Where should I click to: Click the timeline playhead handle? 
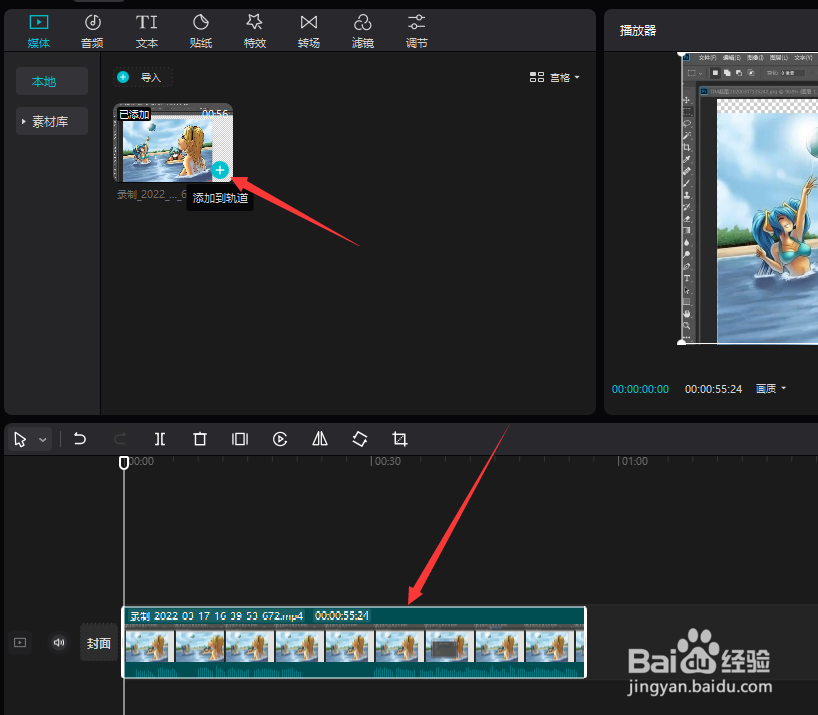point(124,463)
